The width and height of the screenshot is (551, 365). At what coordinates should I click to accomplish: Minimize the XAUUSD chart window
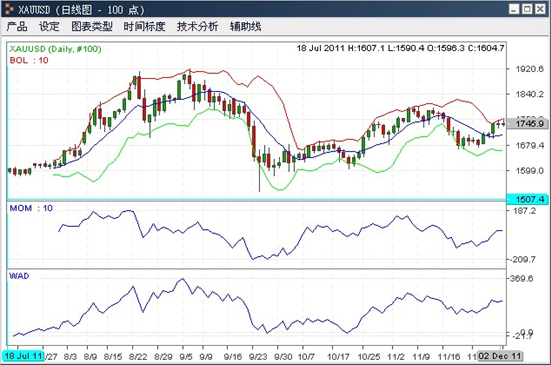[x=514, y=9]
